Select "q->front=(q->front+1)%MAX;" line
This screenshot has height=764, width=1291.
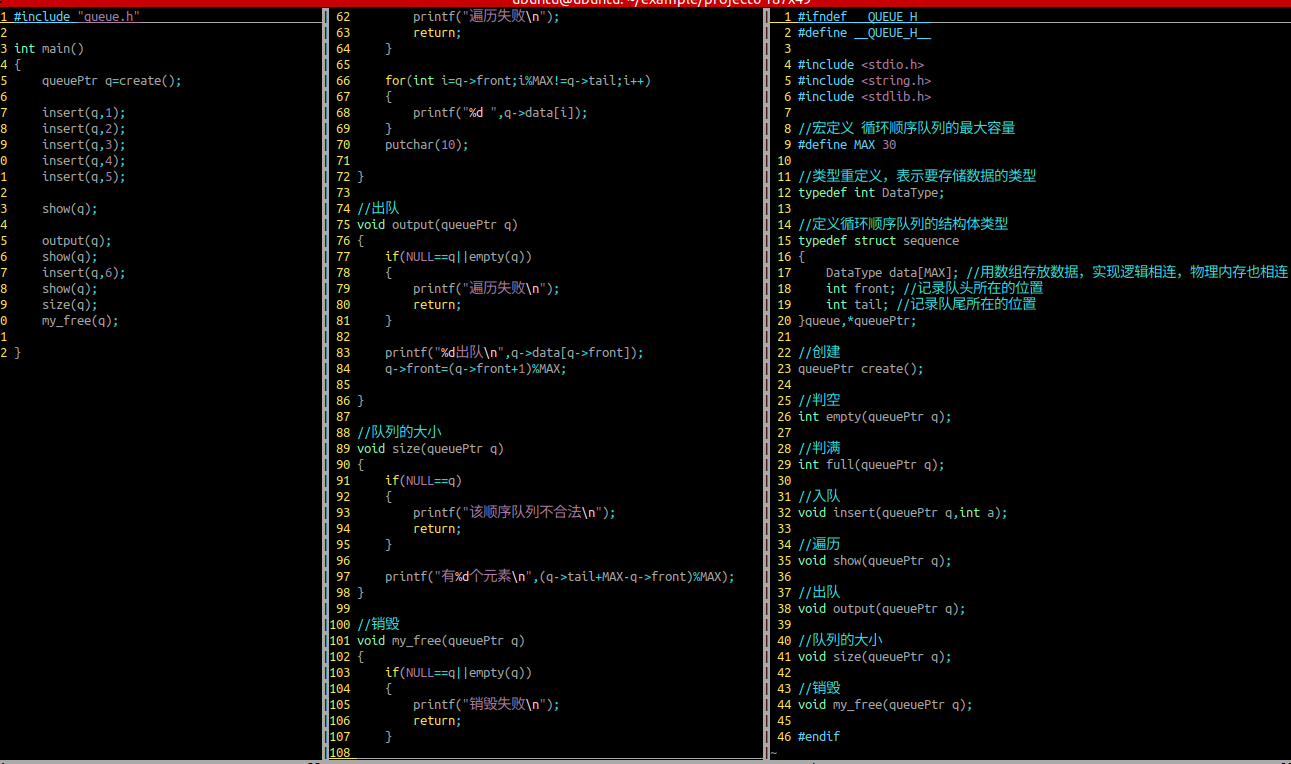(x=476, y=369)
